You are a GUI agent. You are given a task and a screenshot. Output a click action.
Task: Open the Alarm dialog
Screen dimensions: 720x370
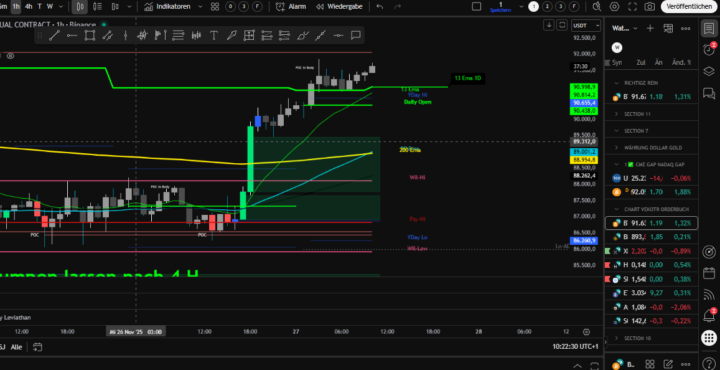(291, 6)
